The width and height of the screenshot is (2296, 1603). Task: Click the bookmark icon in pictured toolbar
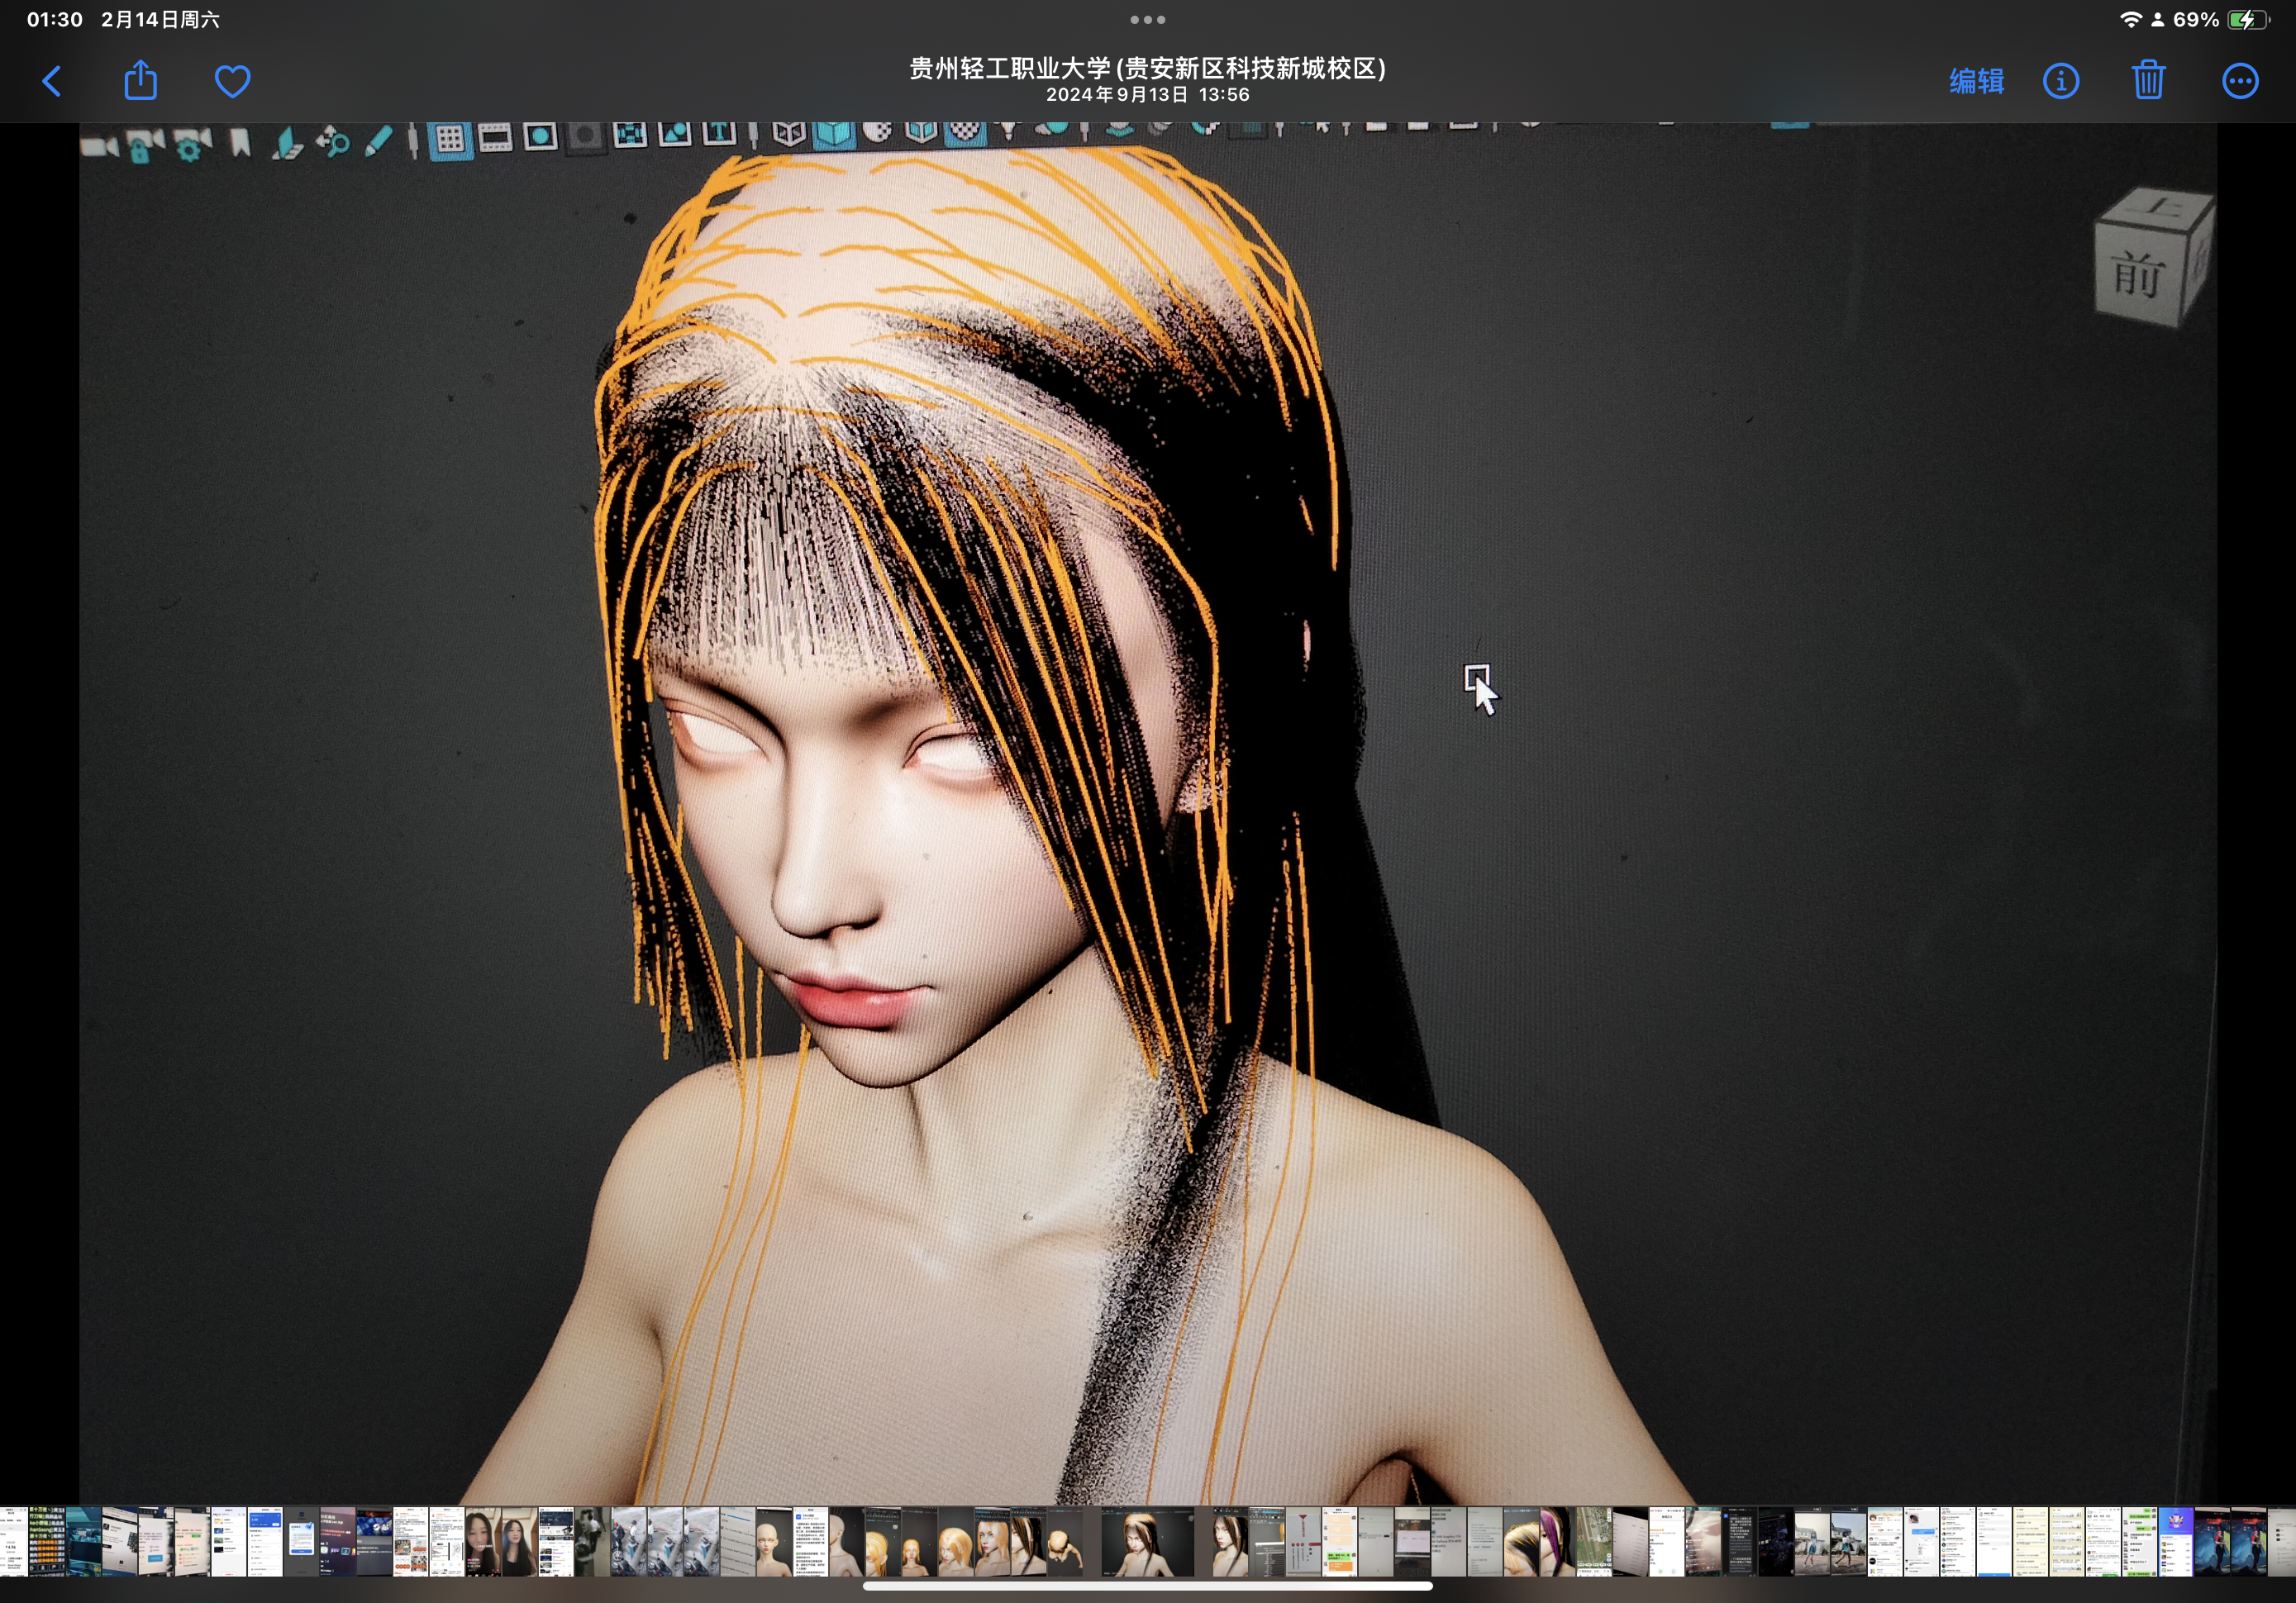tap(240, 143)
